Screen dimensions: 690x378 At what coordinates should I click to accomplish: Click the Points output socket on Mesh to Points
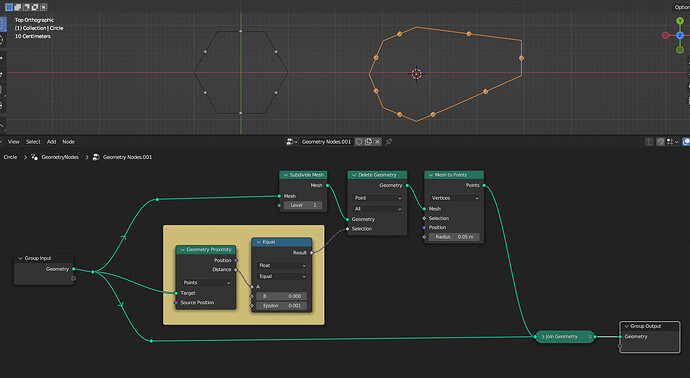tap(484, 186)
